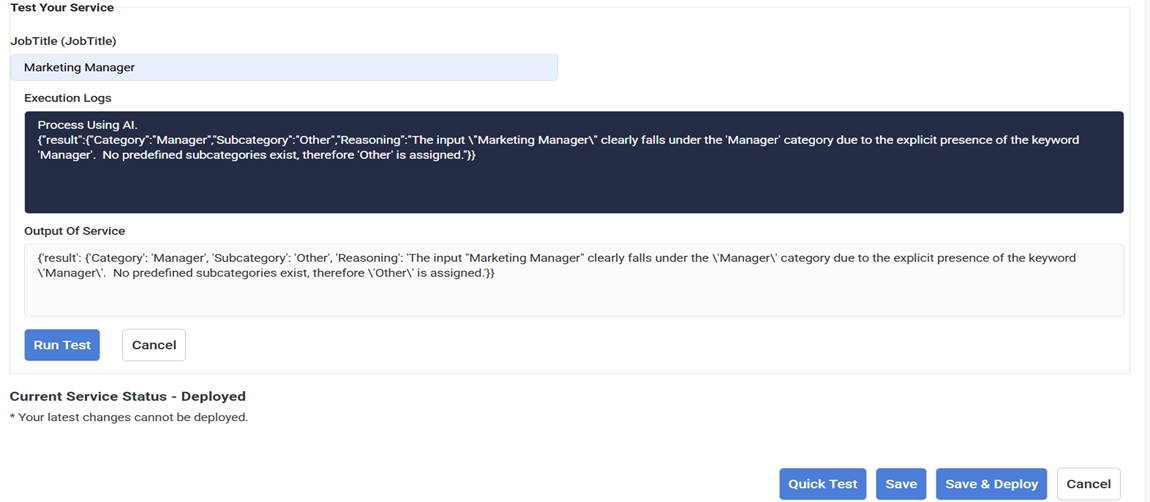The width and height of the screenshot is (1150, 502).
Task: Select the 'Test Your Service' heading
Action: pos(62,8)
